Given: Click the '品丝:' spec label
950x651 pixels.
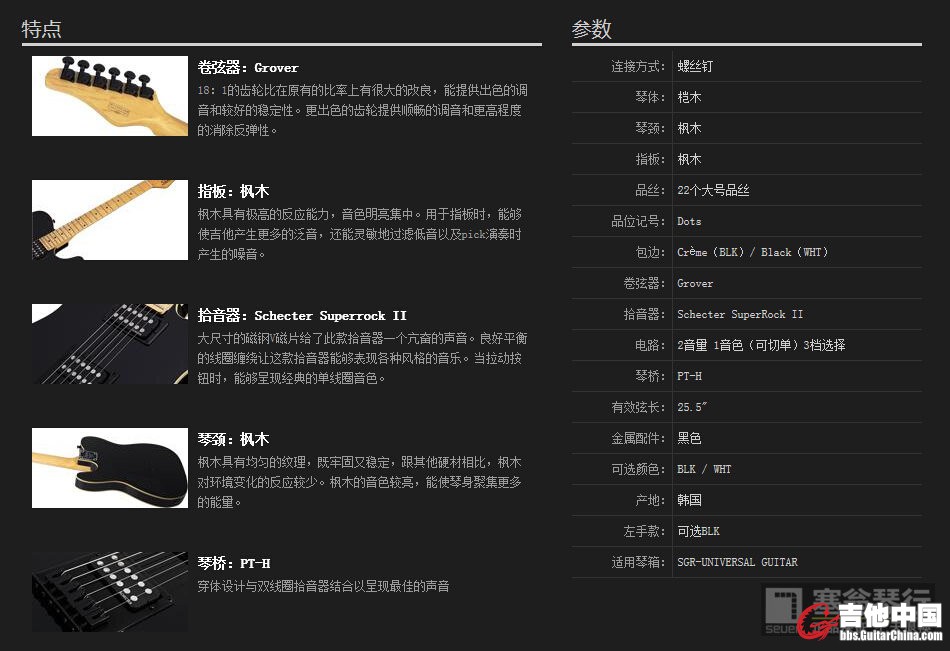Looking at the screenshot, I should [650, 190].
